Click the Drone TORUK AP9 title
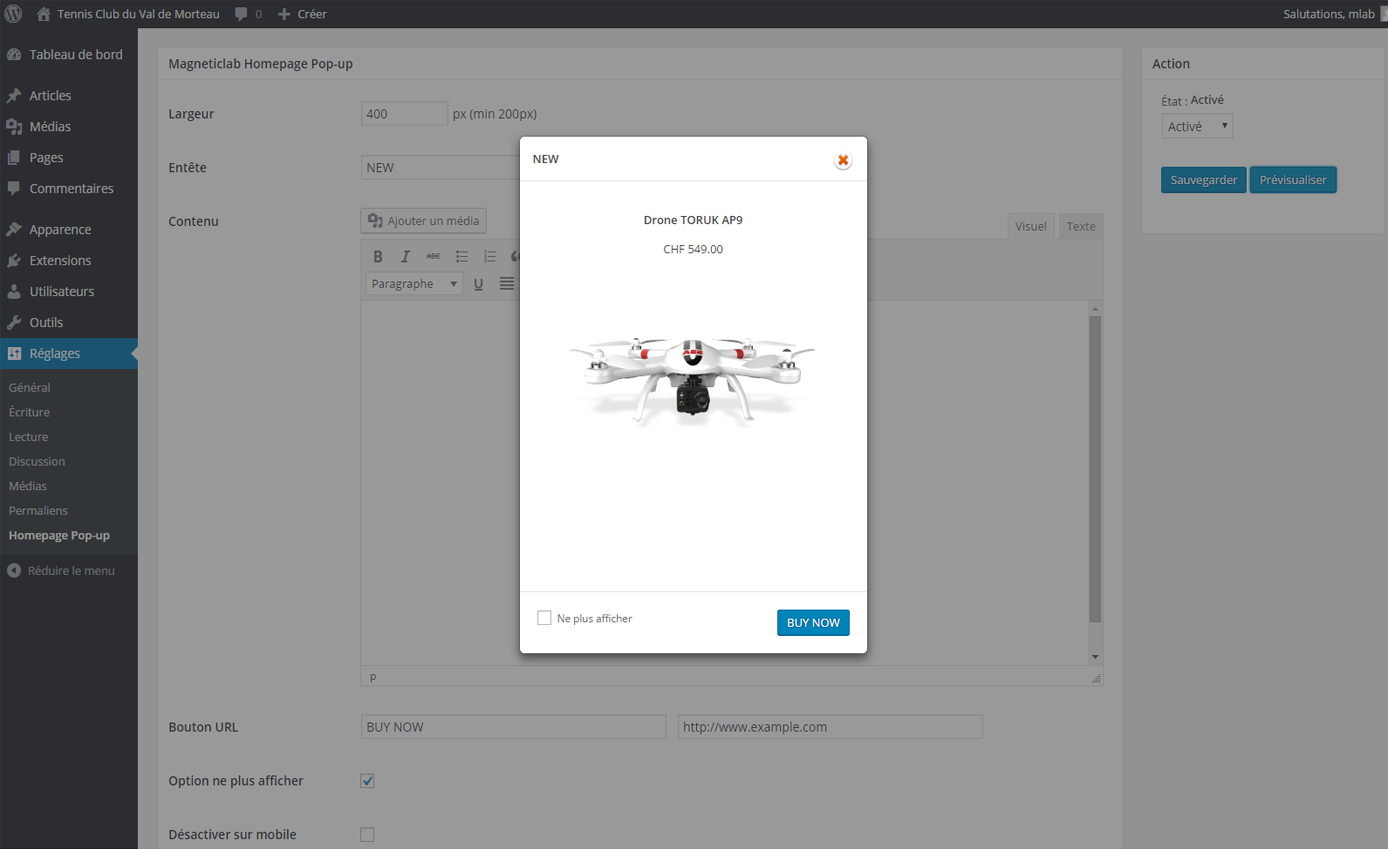Image resolution: width=1388 pixels, height=849 pixels. (693, 220)
